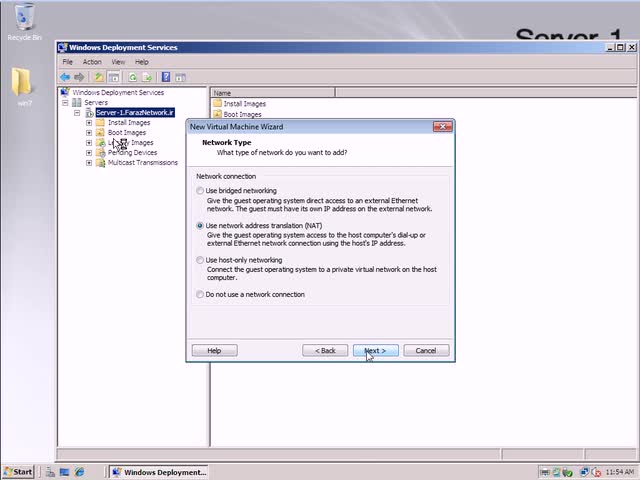Click the Up One Level folder toolbar icon
Viewport: 640px width, 480px height.
[x=98, y=77]
